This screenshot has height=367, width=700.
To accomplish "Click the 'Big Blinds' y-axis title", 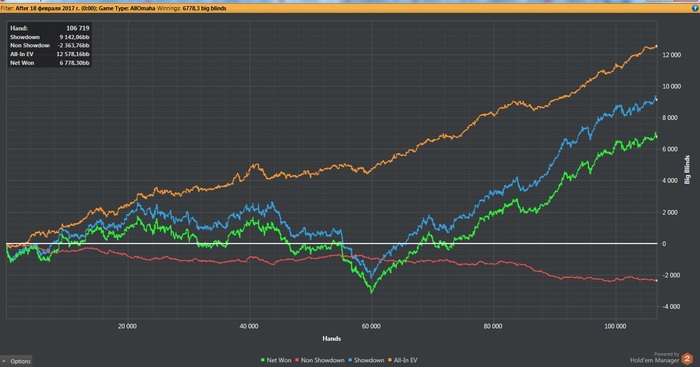I will pyautogui.click(x=687, y=170).
